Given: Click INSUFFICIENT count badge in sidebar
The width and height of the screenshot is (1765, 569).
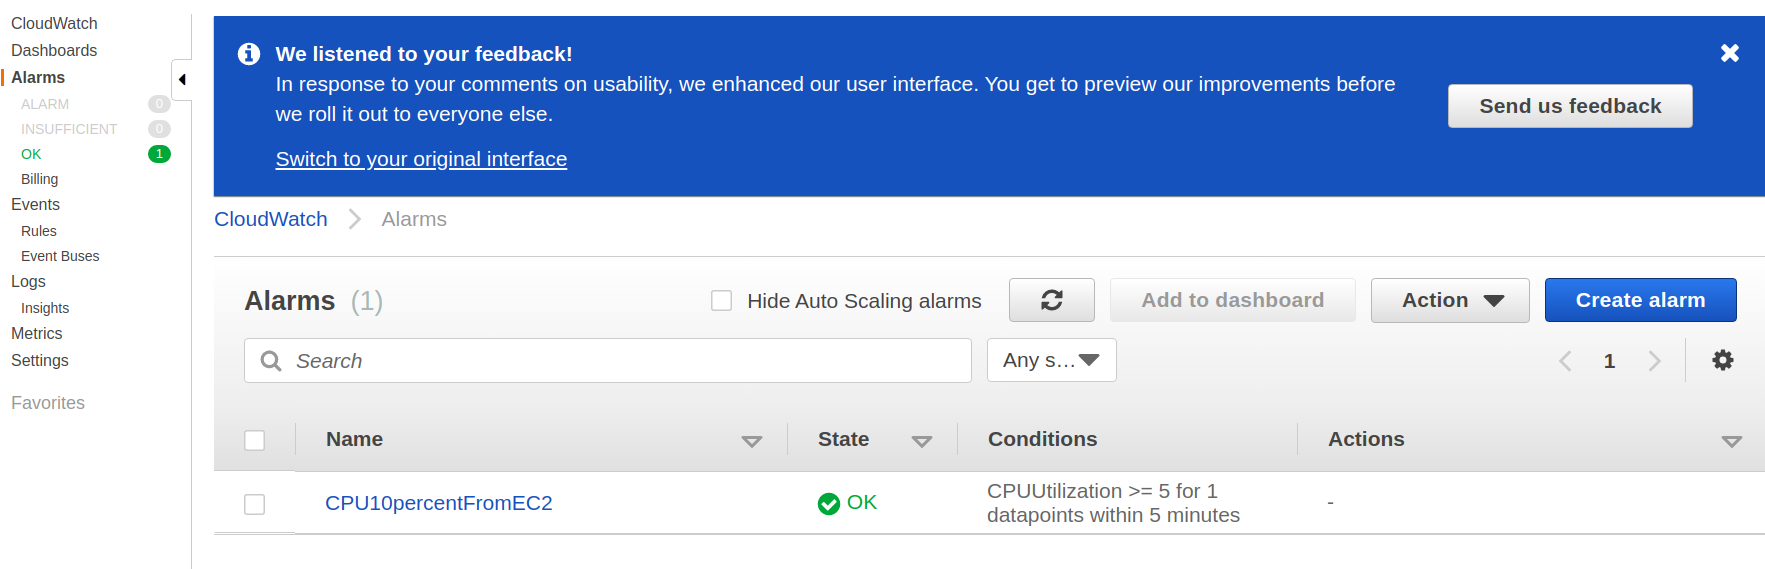Looking at the screenshot, I should [159, 129].
